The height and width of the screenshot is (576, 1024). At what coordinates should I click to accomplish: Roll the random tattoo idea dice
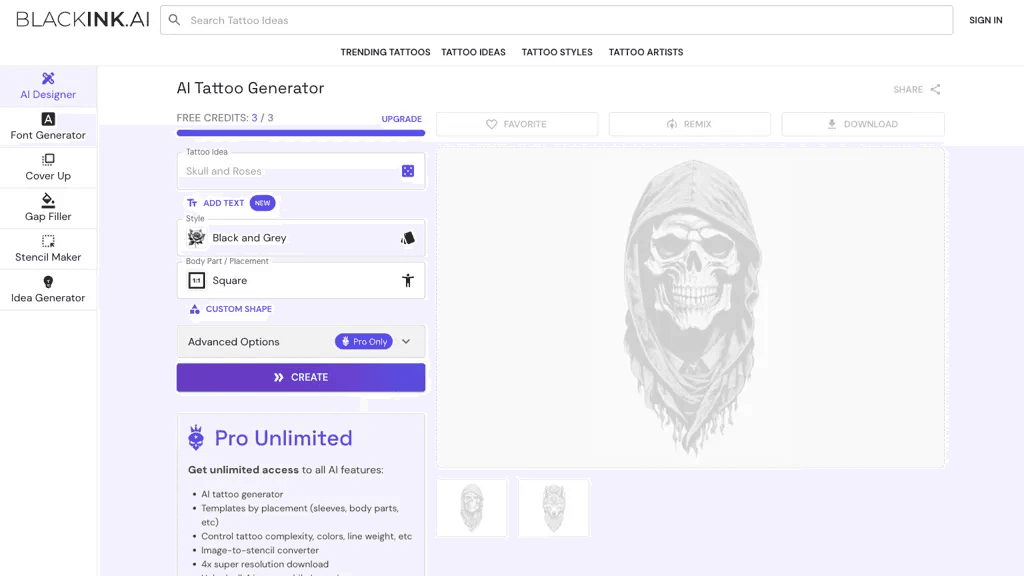tap(408, 171)
